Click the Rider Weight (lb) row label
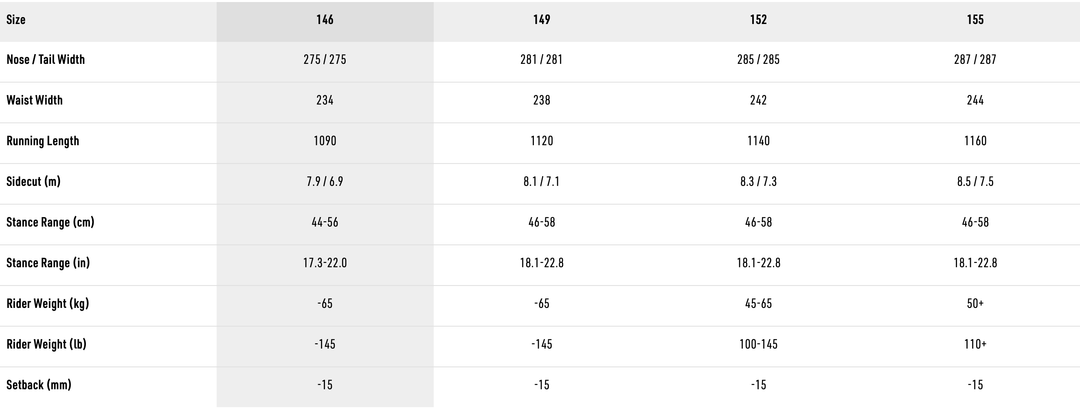Image resolution: width=1080 pixels, height=410 pixels. pyautogui.click(x=46, y=345)
